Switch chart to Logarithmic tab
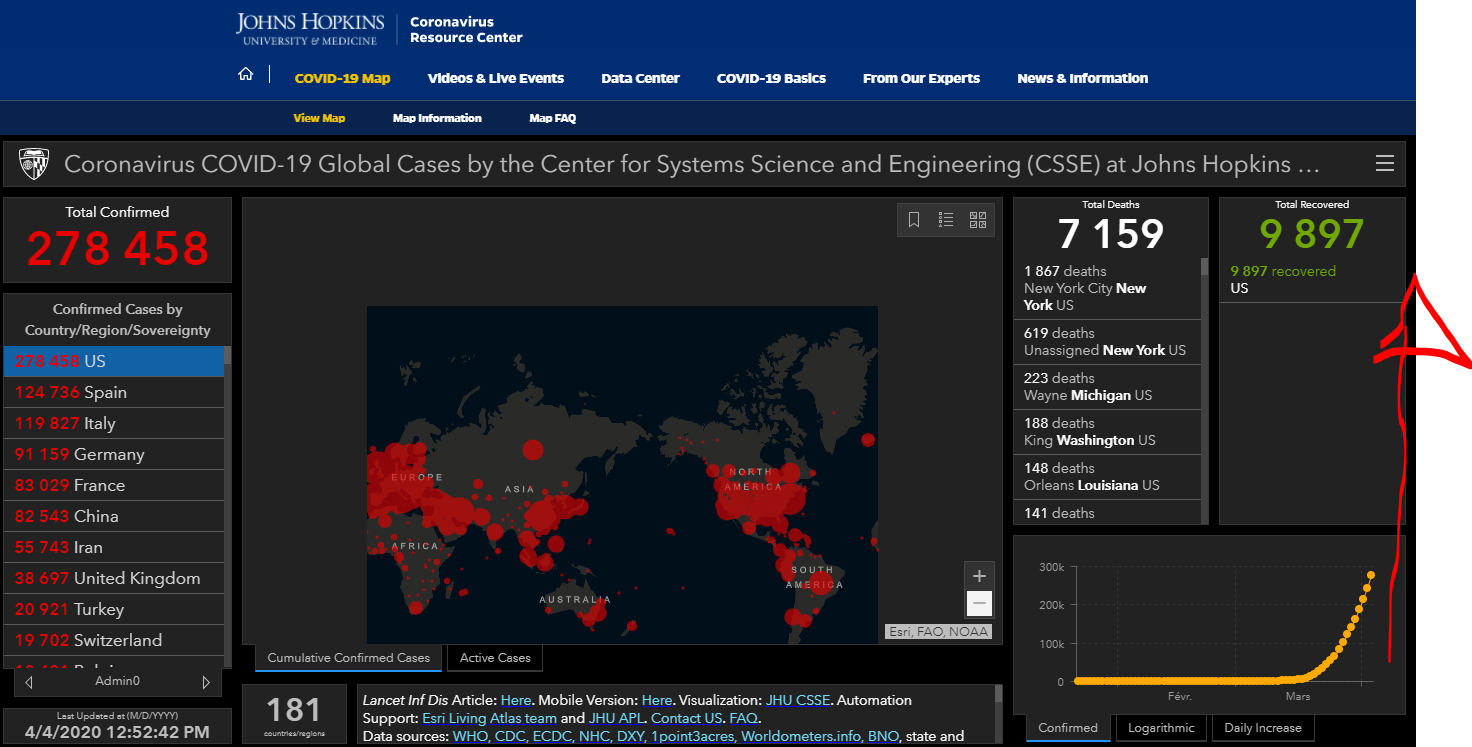The width and height of the screenshot is (1472, 747). coord(1162,728)
